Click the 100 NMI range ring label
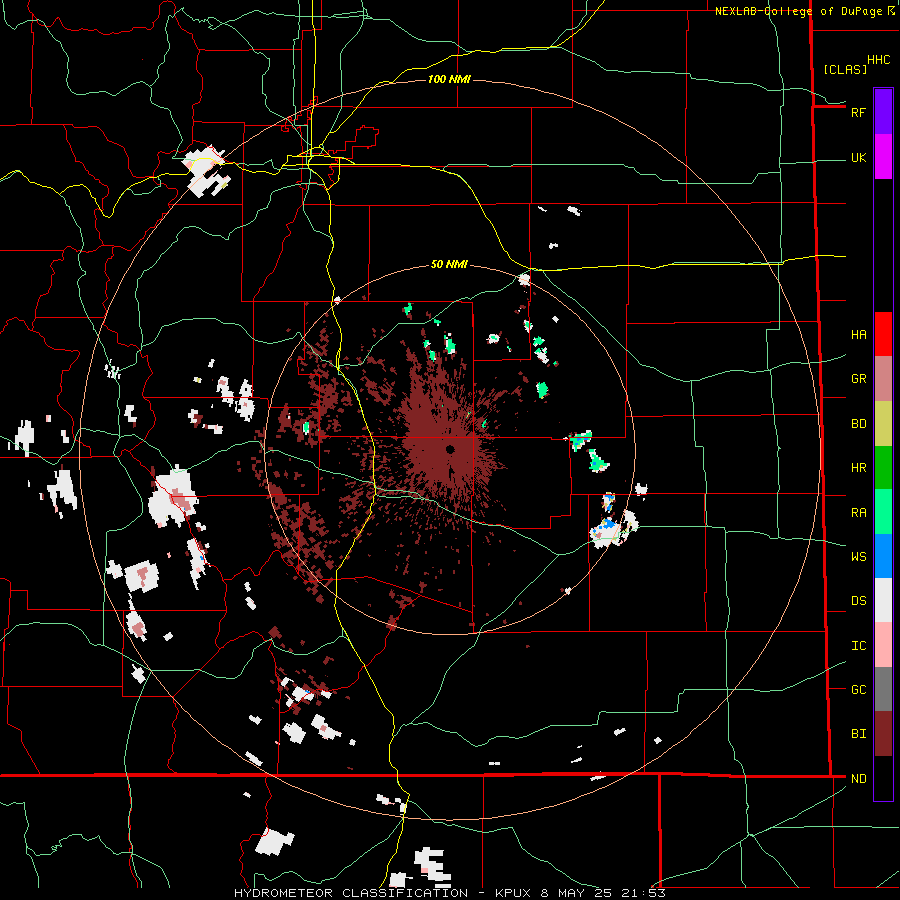The image size is (900, 900). point(449,79)
